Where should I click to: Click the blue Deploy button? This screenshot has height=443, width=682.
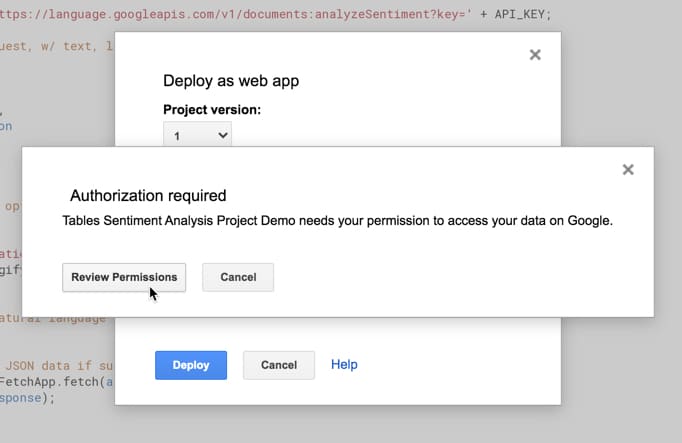click(x=191, y=365)
